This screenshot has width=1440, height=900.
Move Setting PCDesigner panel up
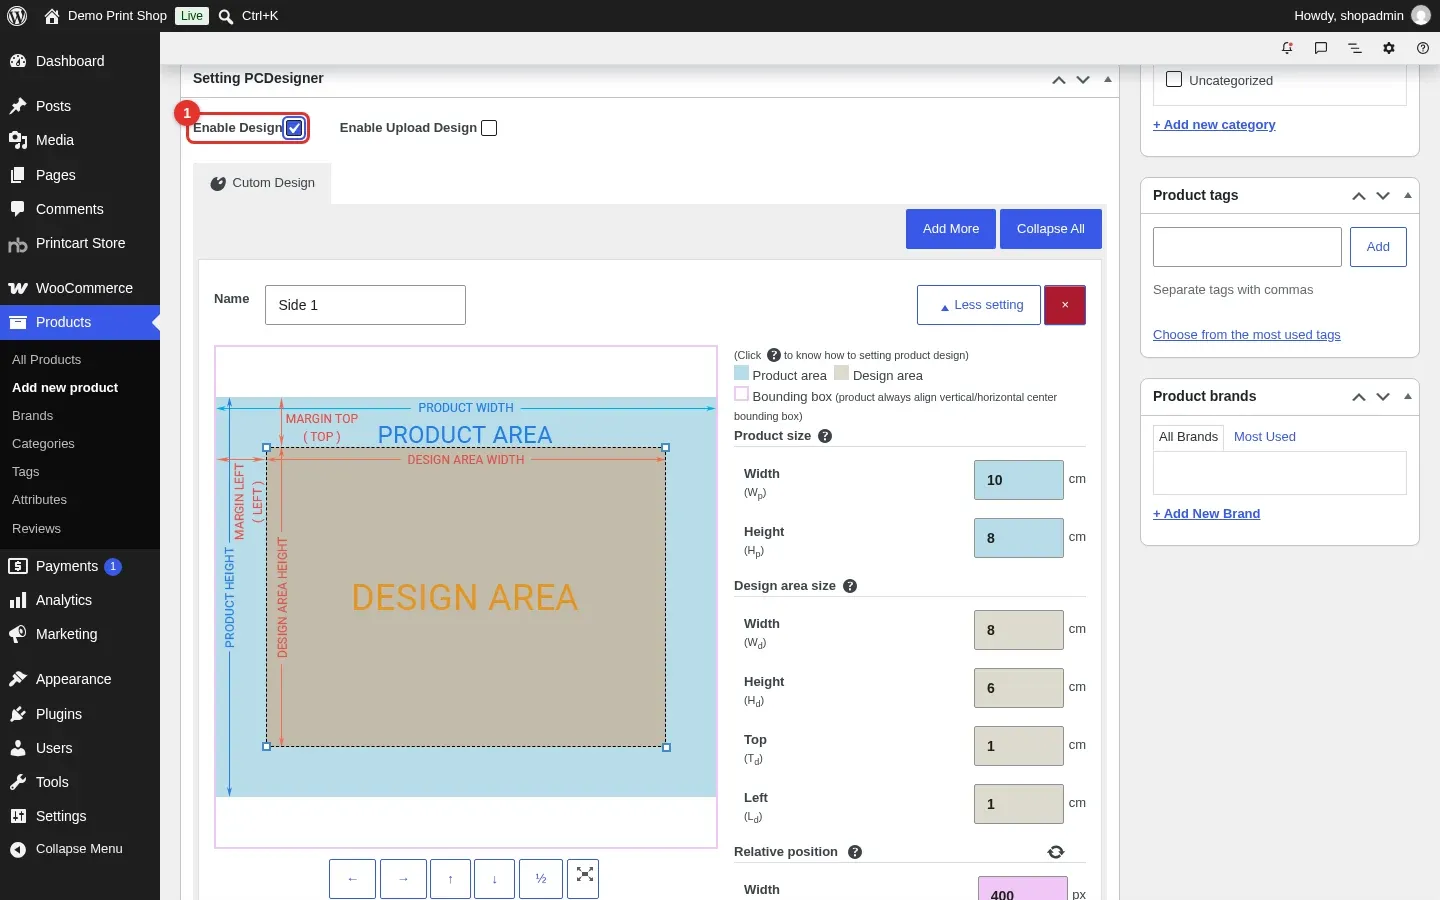[x=1059, y=80]
